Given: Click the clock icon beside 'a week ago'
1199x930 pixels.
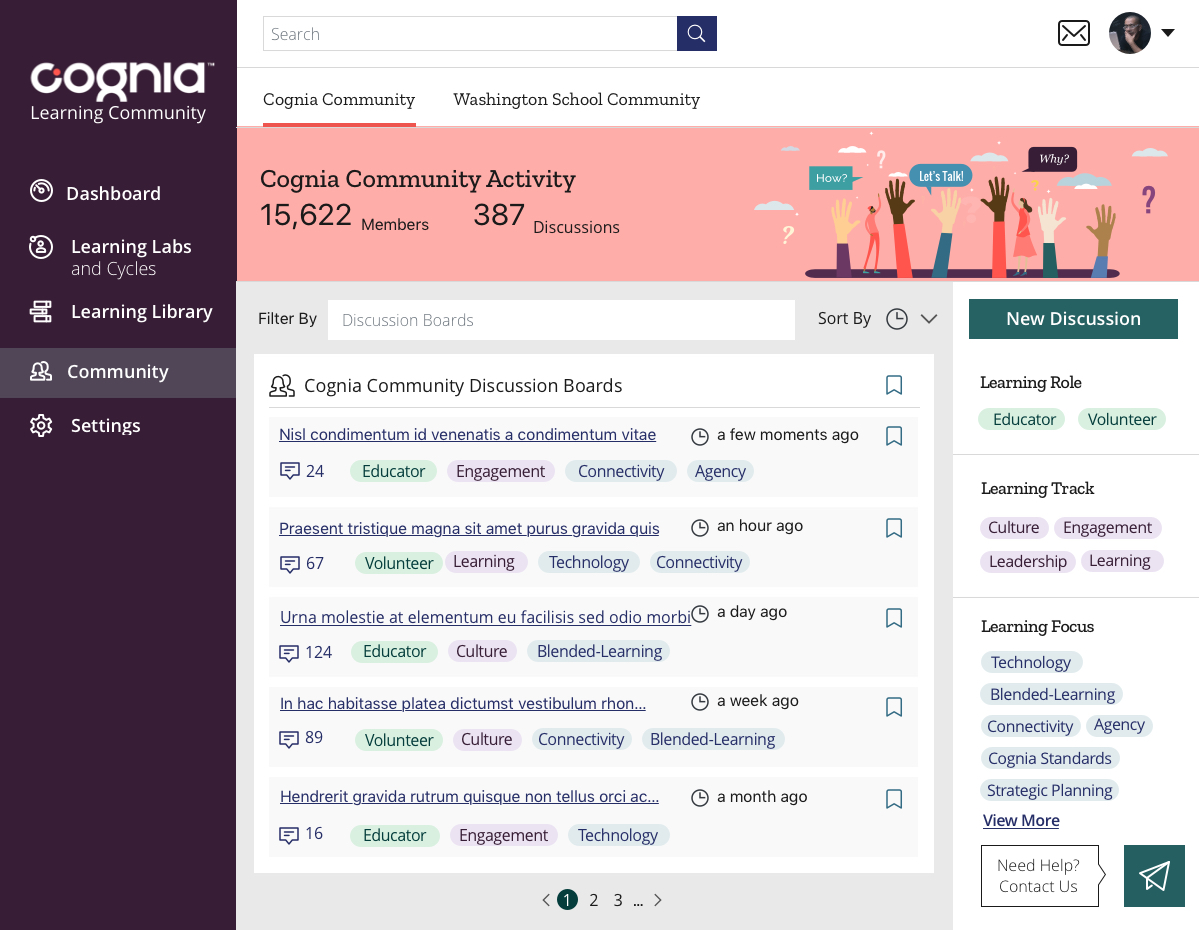Looking at the screenshot, I should tap(700, 702).
